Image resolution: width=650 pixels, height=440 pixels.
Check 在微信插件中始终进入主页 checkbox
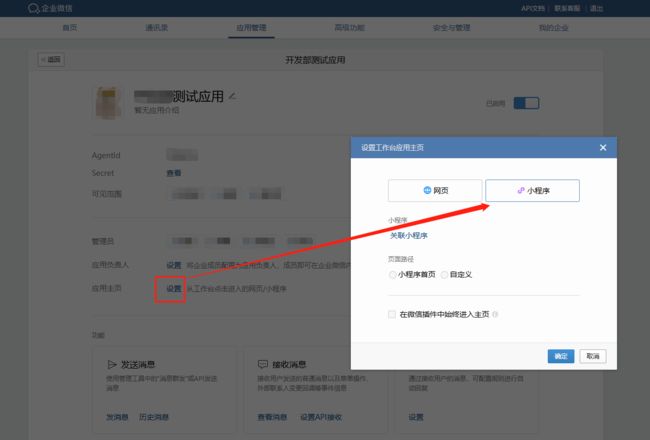point(392,314)
